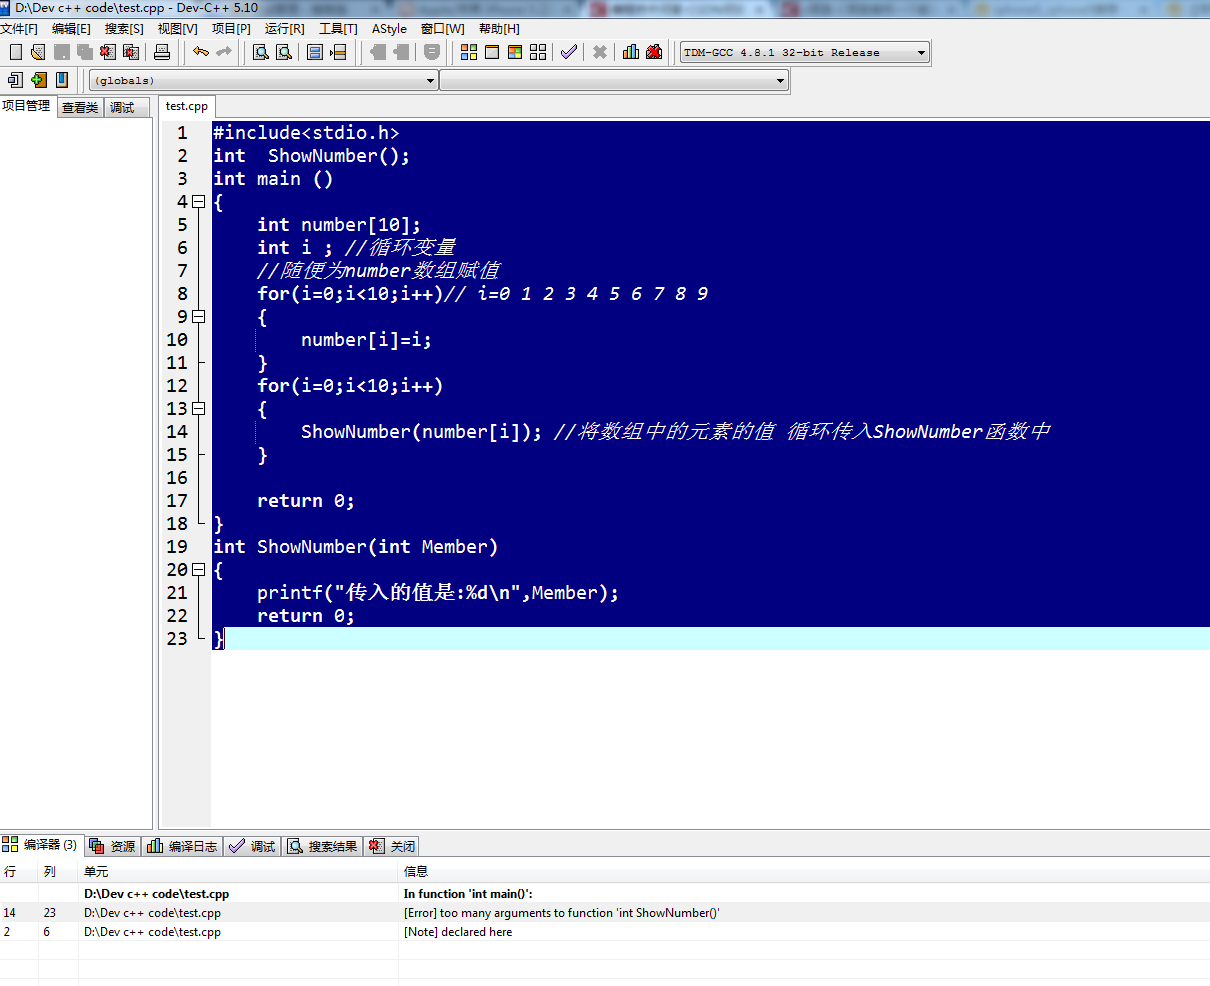This screenshot has height=986, width=1210.
Task: Open the 帮助[H] menu
Action: click(499, 29)
